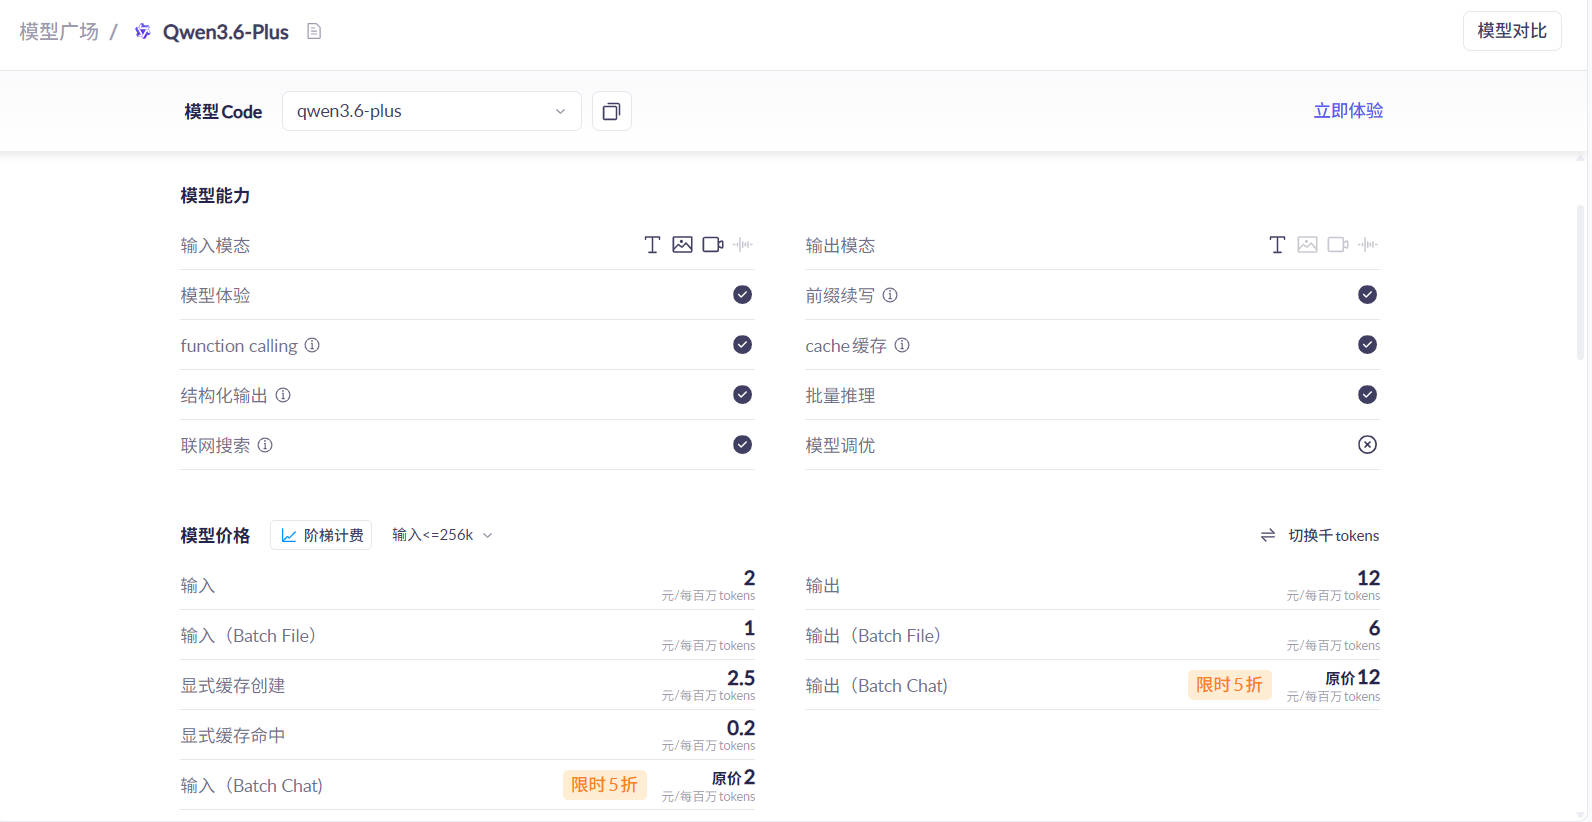
Task: Copy model code with the copy icon
Action: point(612,111)
